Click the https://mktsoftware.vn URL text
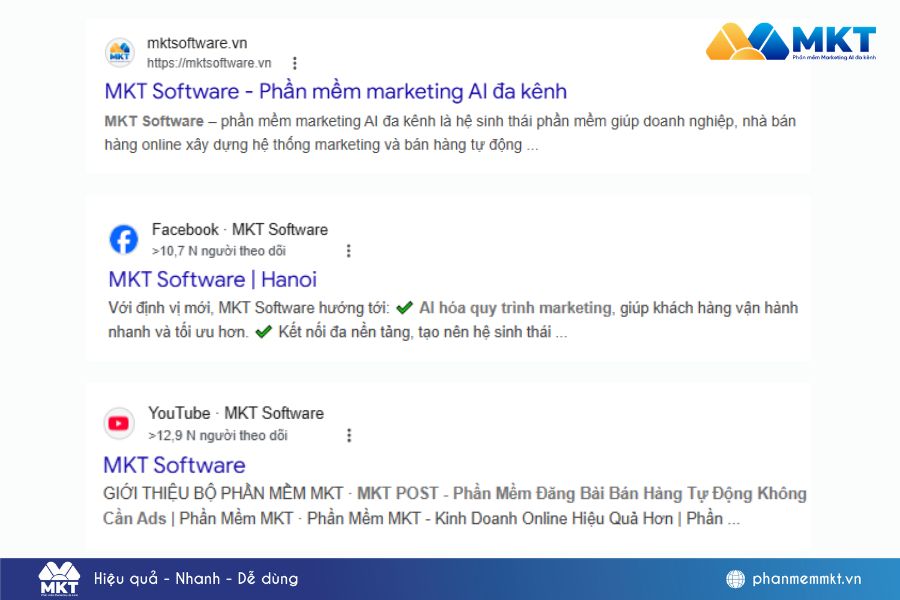 [209, 63]
